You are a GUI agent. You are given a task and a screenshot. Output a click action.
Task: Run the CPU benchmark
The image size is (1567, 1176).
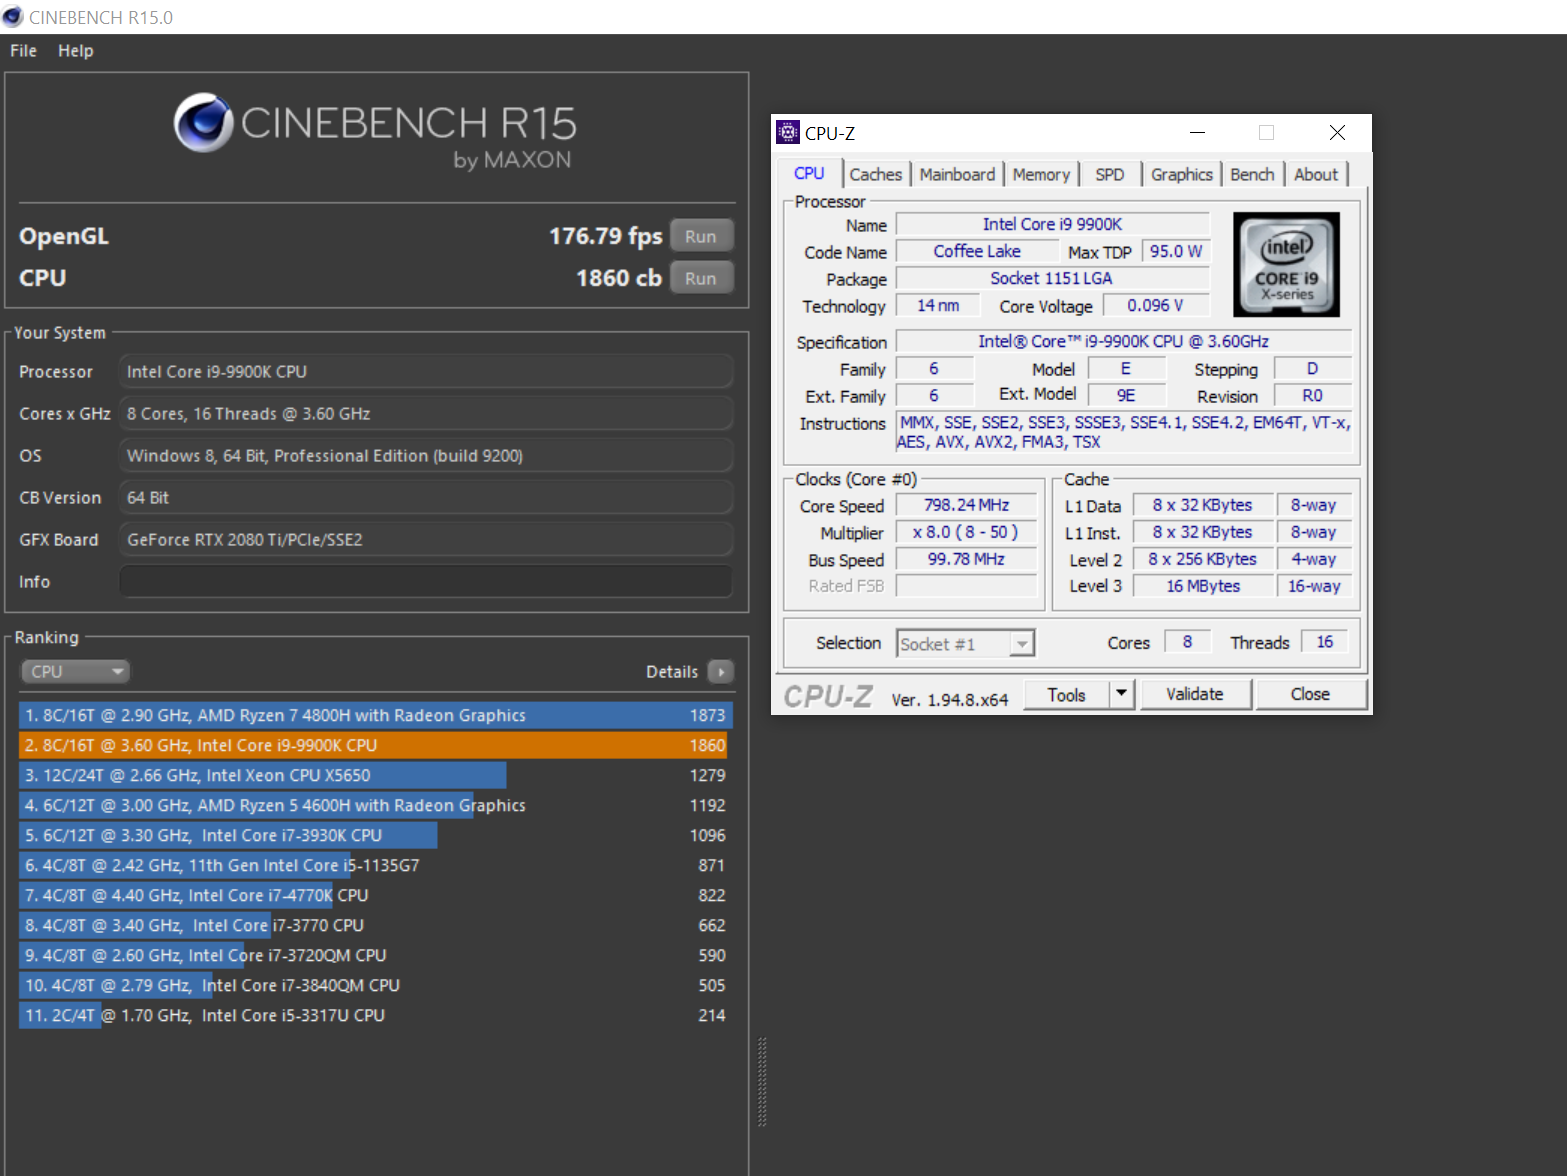[701, 278]
